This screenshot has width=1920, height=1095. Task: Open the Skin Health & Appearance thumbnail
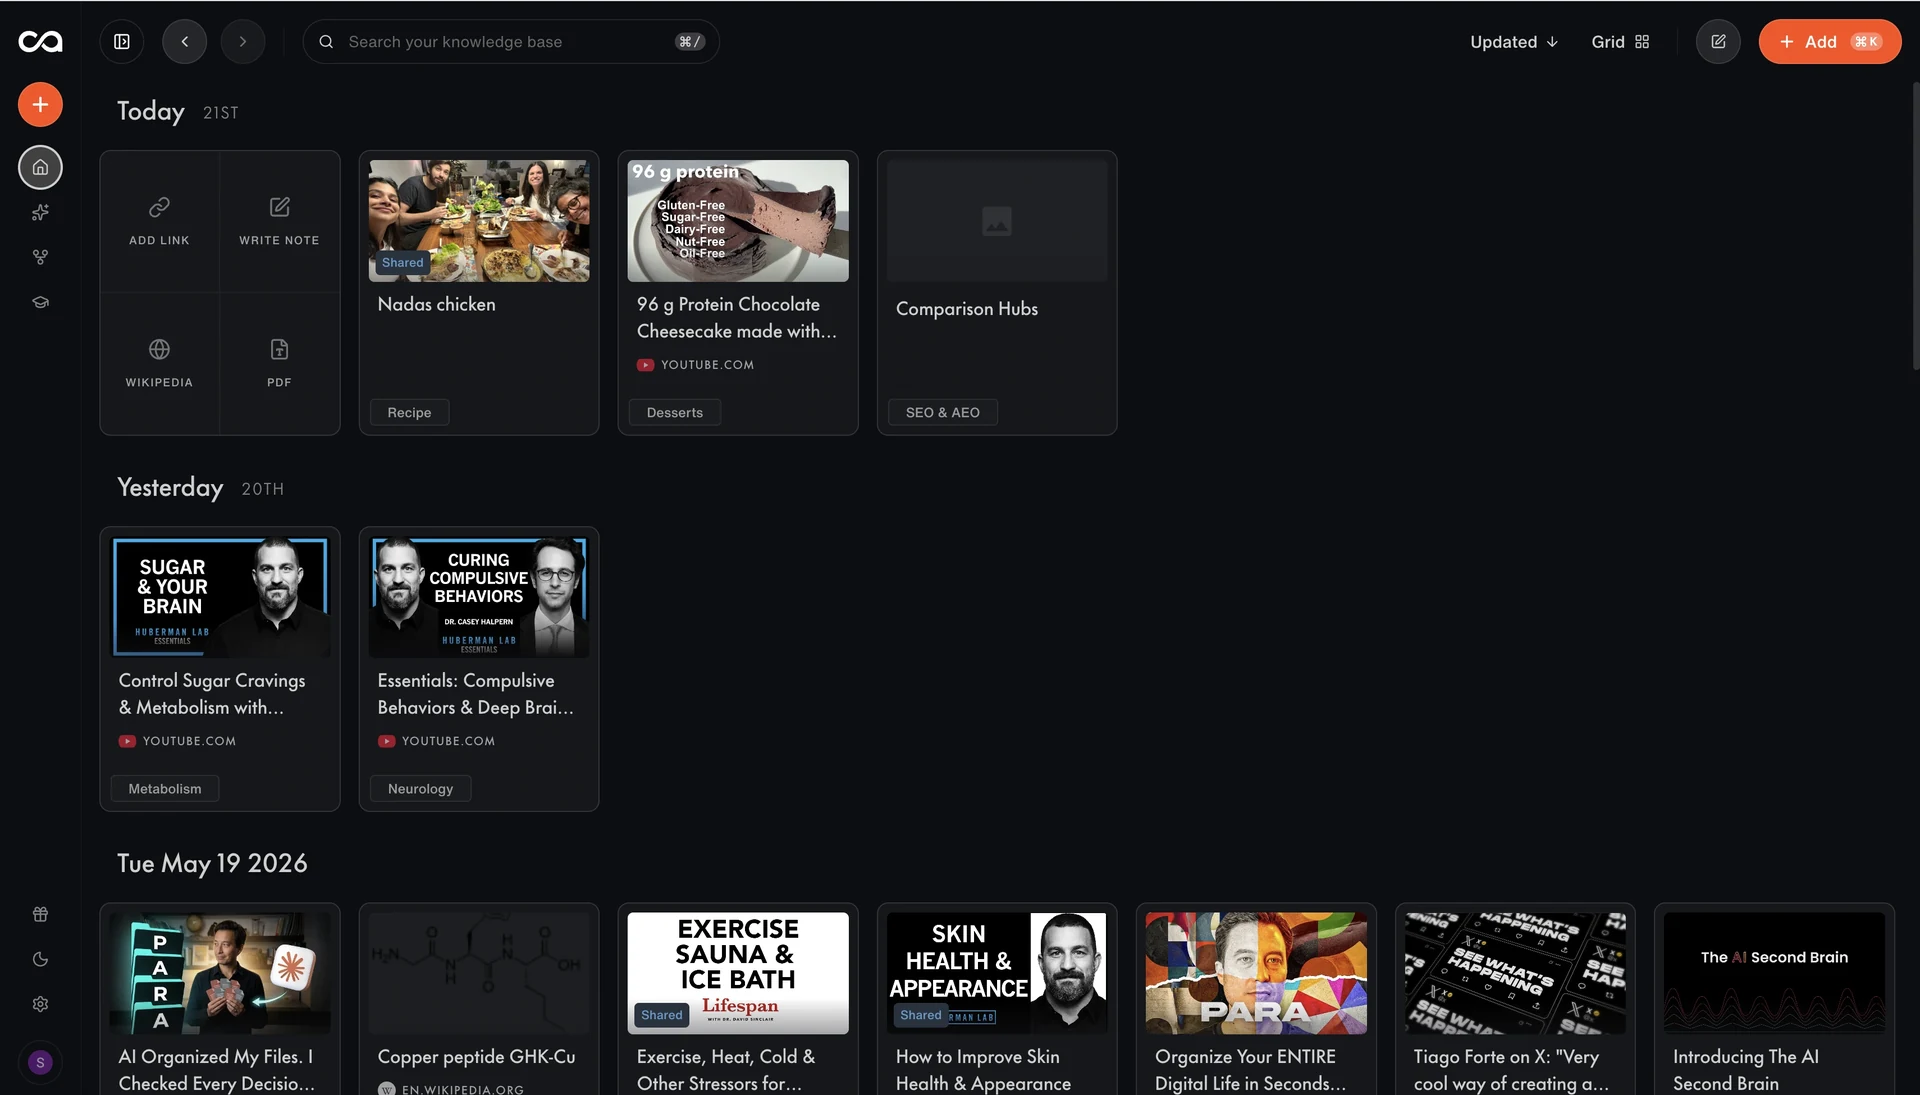point(997,973)
